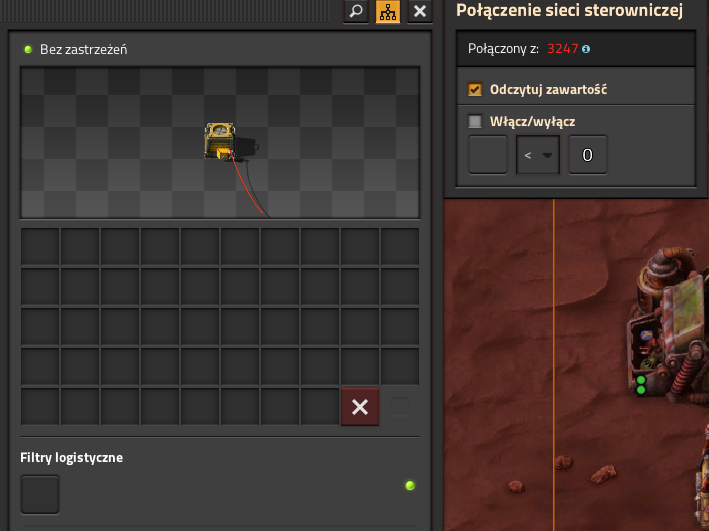Click green indicator dot in logistic filters section

pyautogui.click(x=409, y=486)
